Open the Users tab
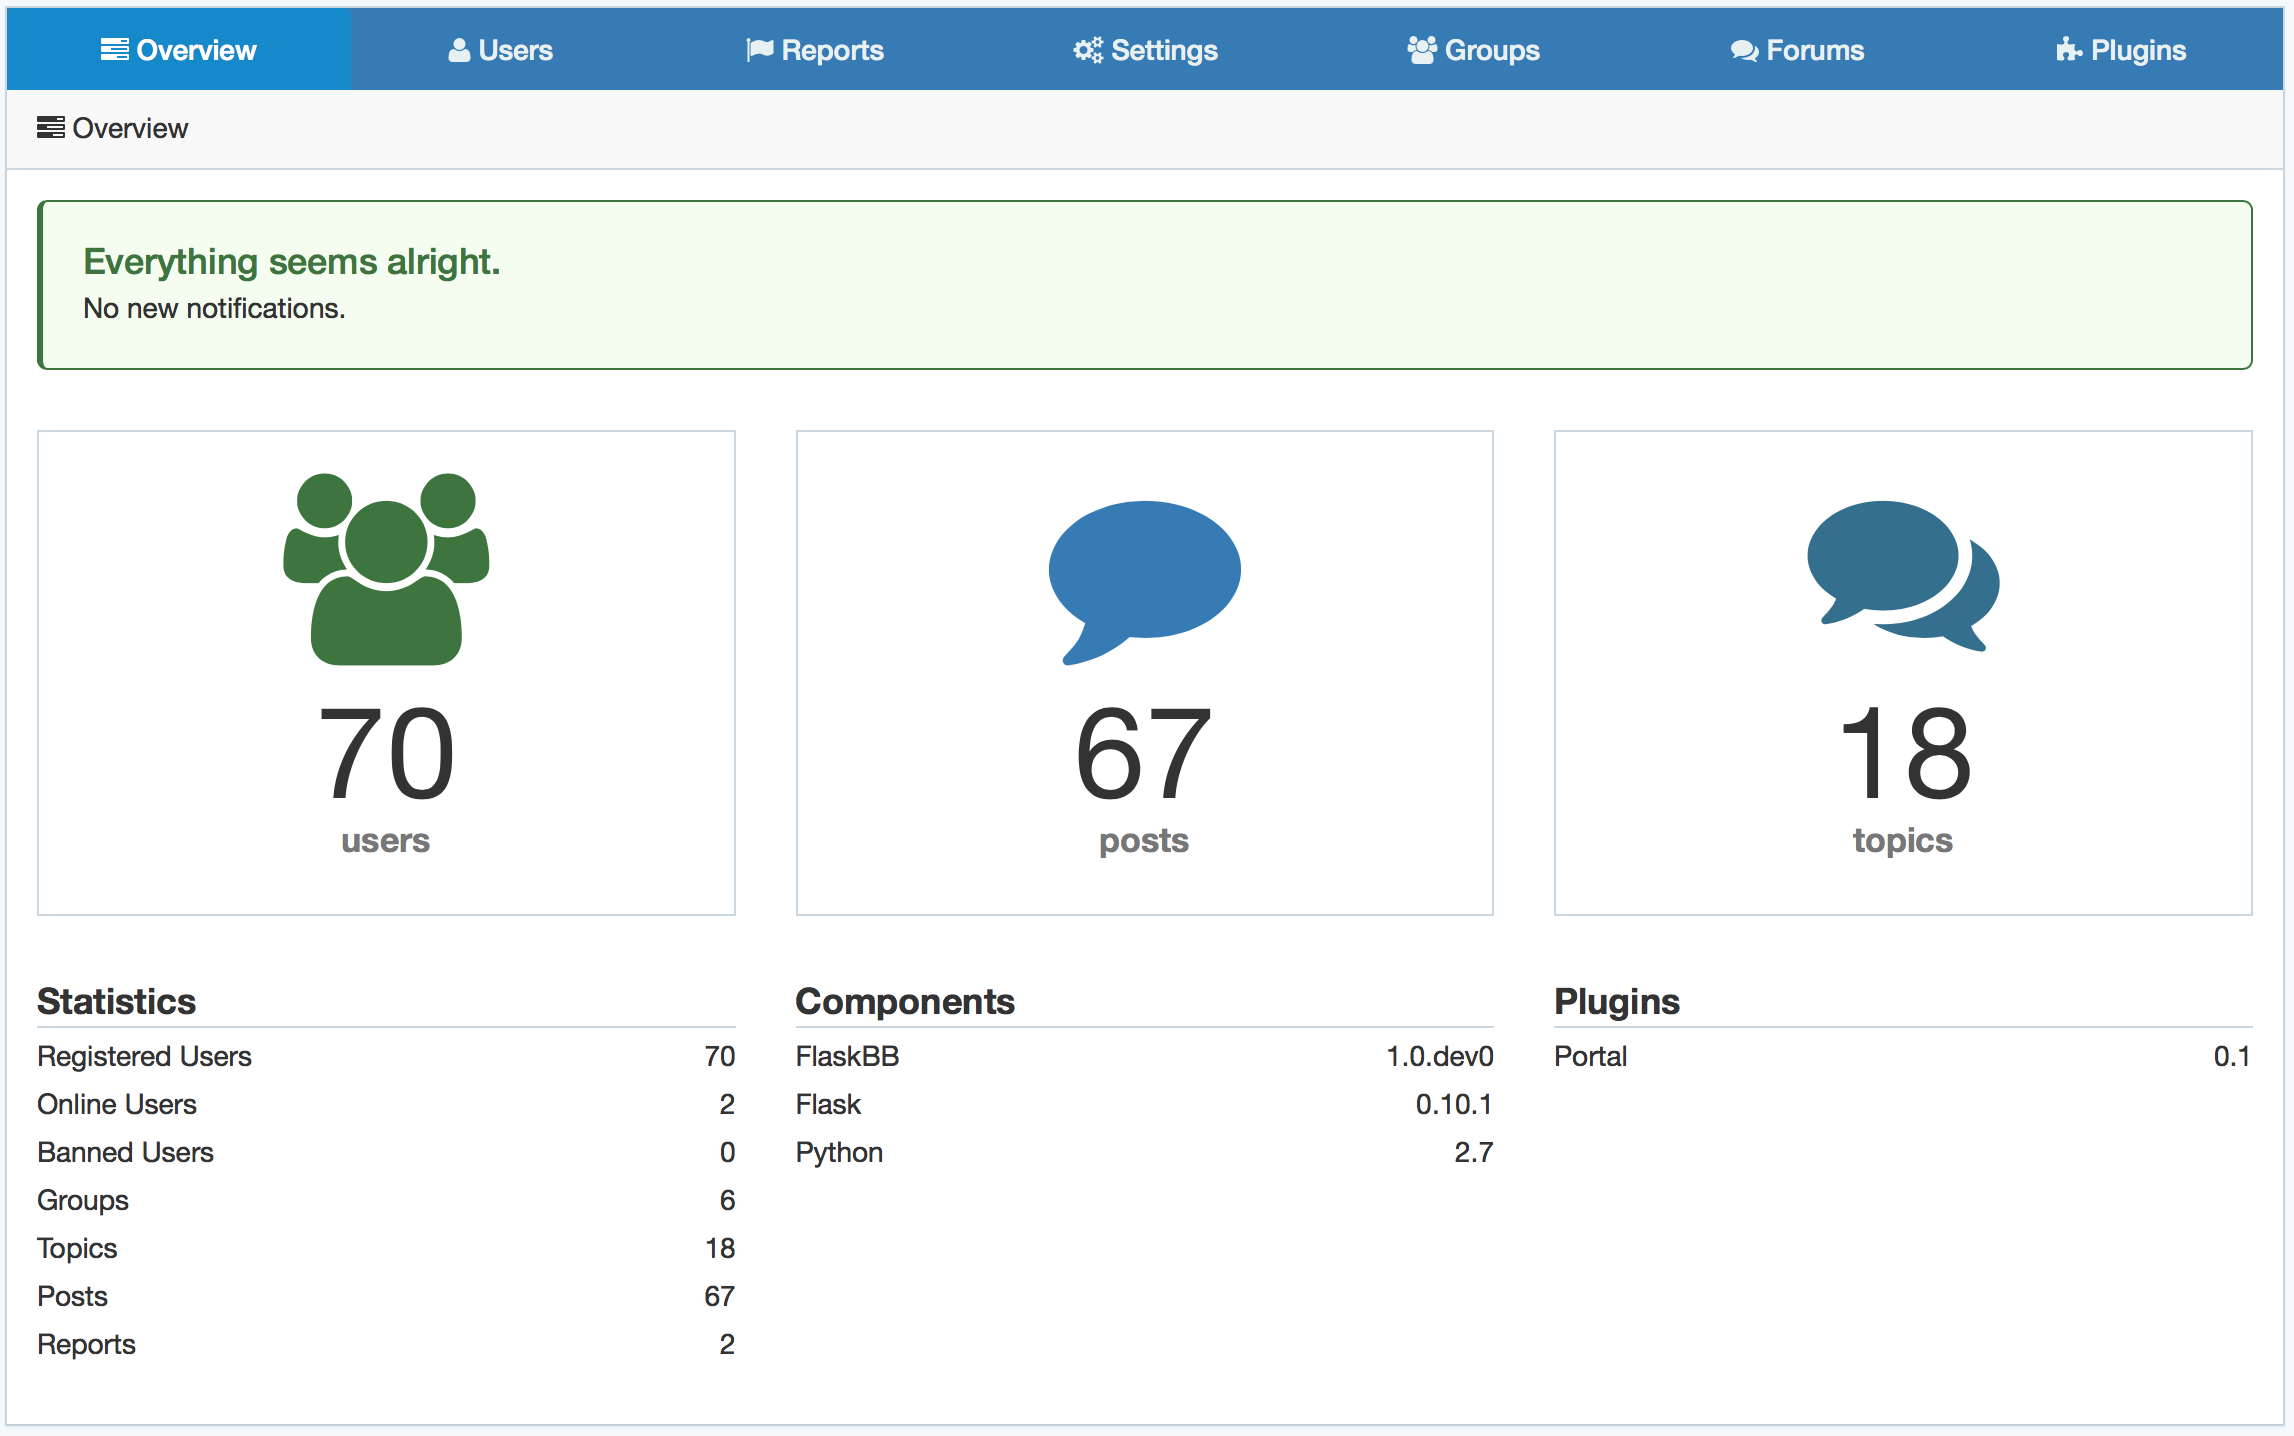 515,50
